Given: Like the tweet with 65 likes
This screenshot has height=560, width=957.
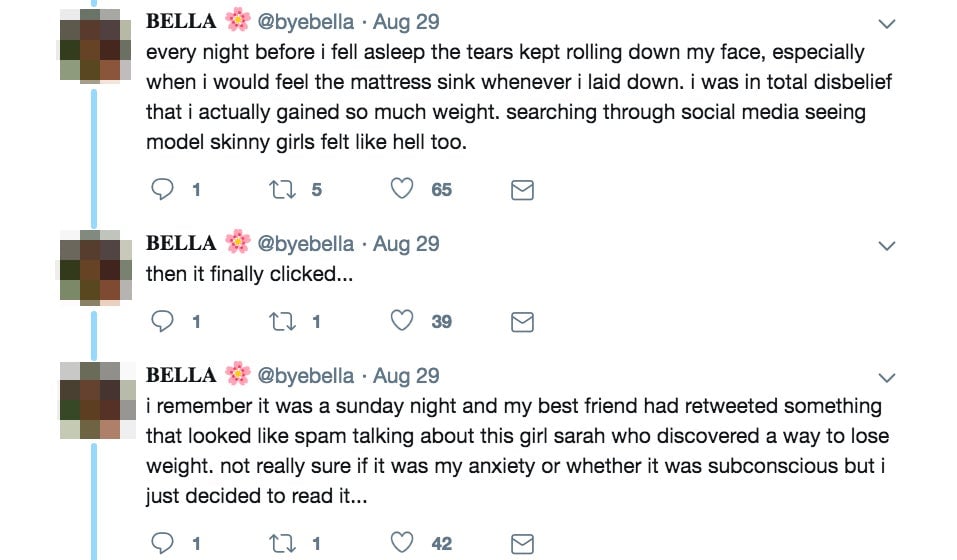Looking at the screenshot, I should pos(402,189).
